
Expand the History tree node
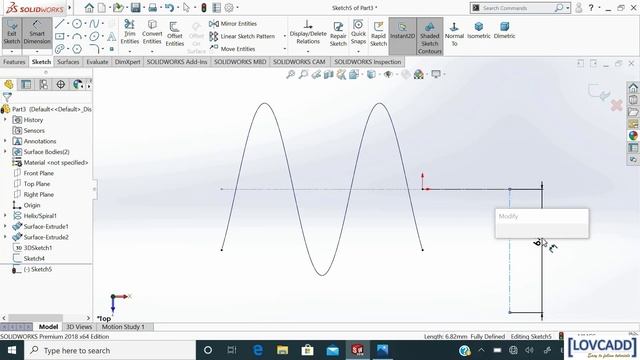point(5,120)
